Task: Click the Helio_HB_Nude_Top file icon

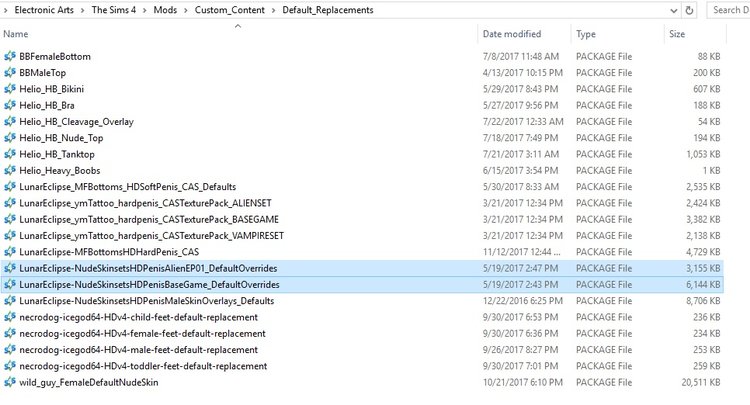Action: pyautogui.click(x=10, y=138)
